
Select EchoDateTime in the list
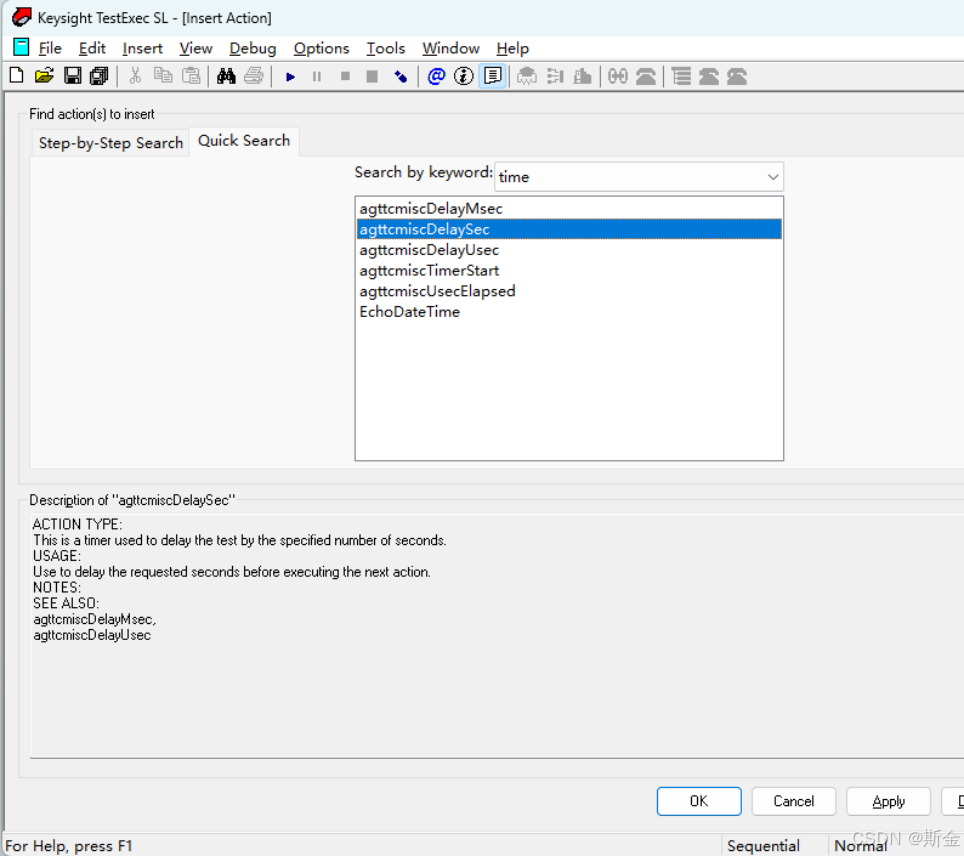point(569,312)
